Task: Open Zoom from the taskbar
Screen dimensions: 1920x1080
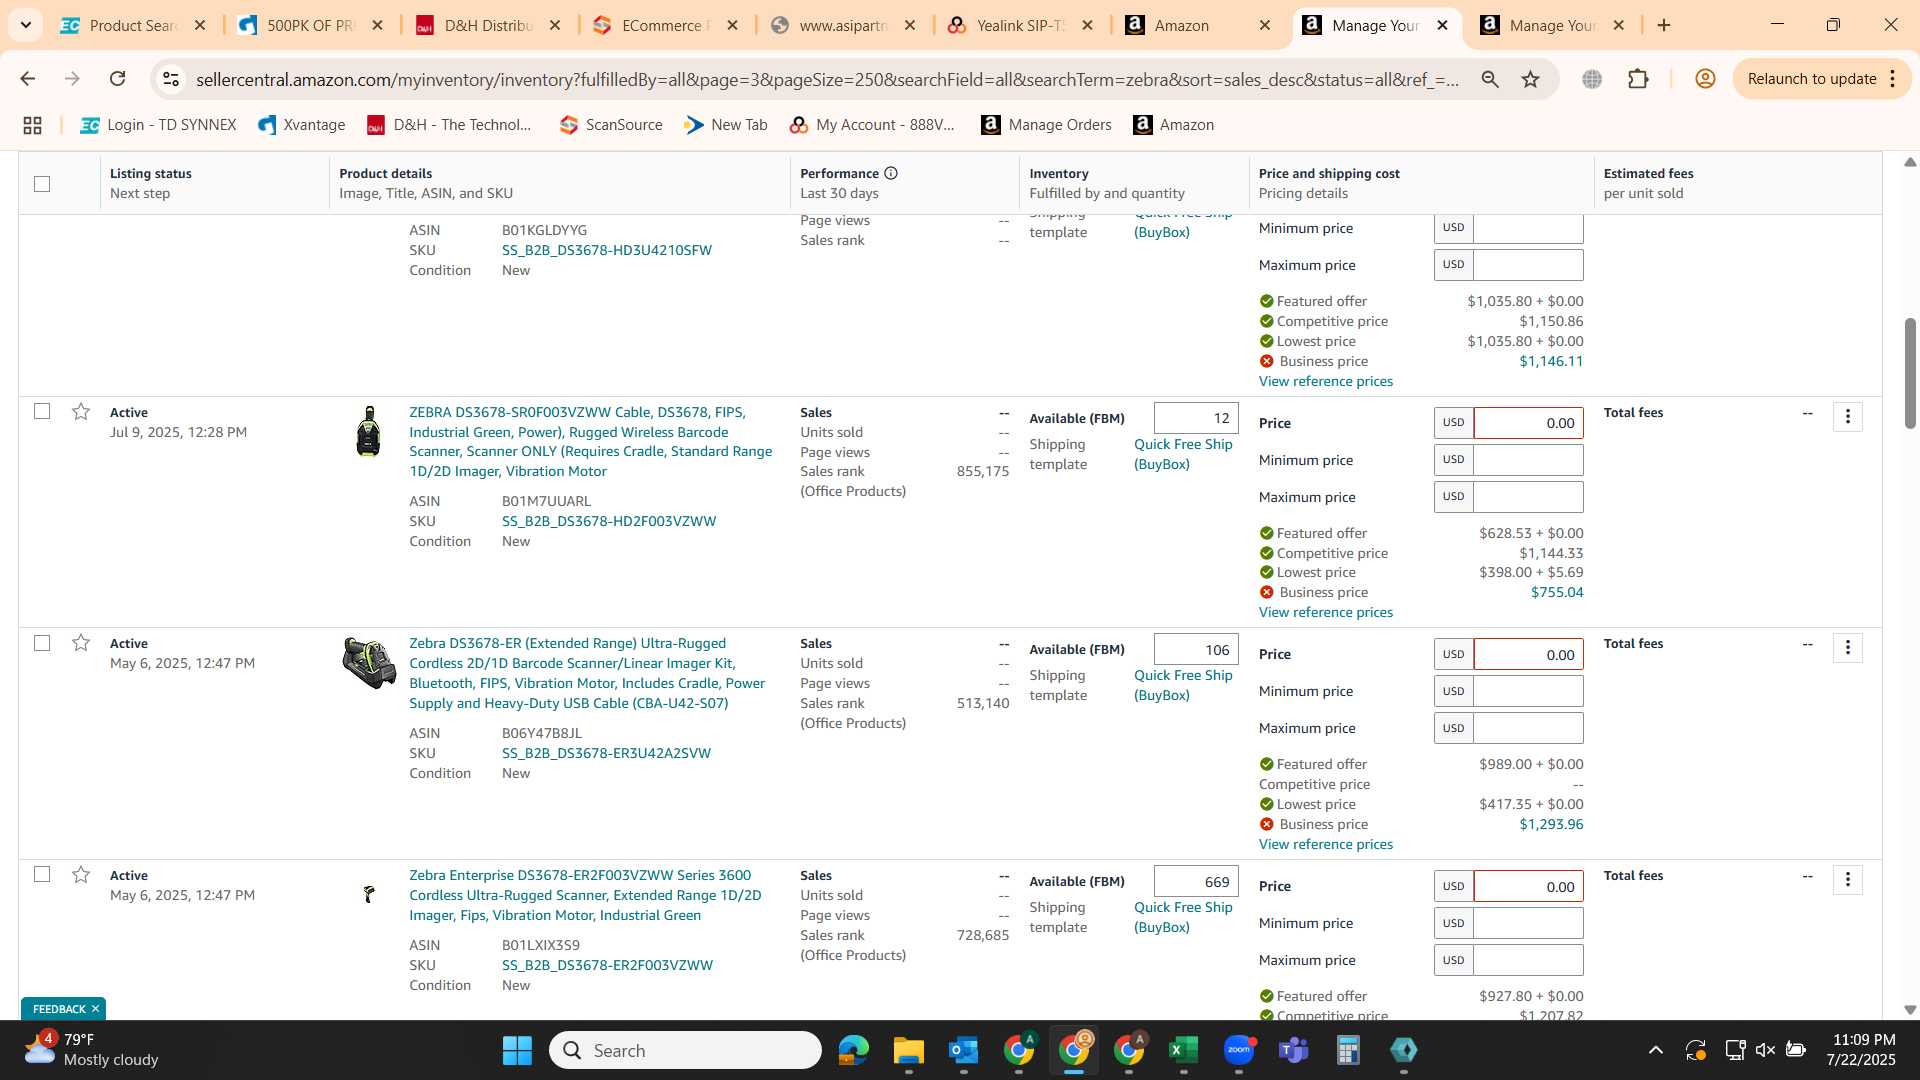Action: [x=1239, y=1050]
